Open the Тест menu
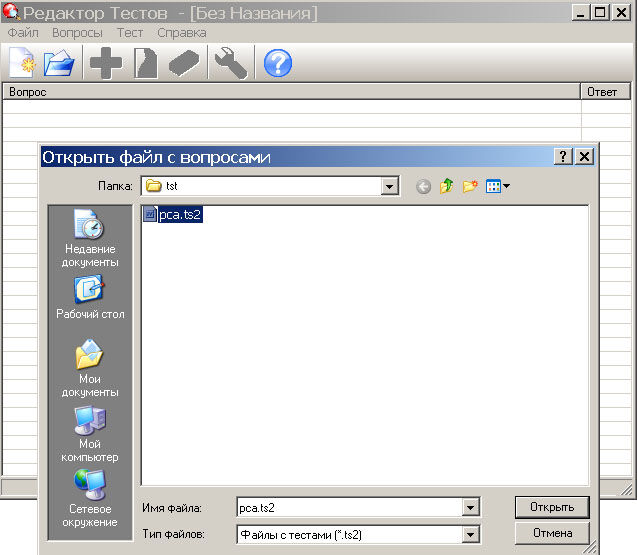The width and height of the screenshot is (637, 555). pos(130,33)
